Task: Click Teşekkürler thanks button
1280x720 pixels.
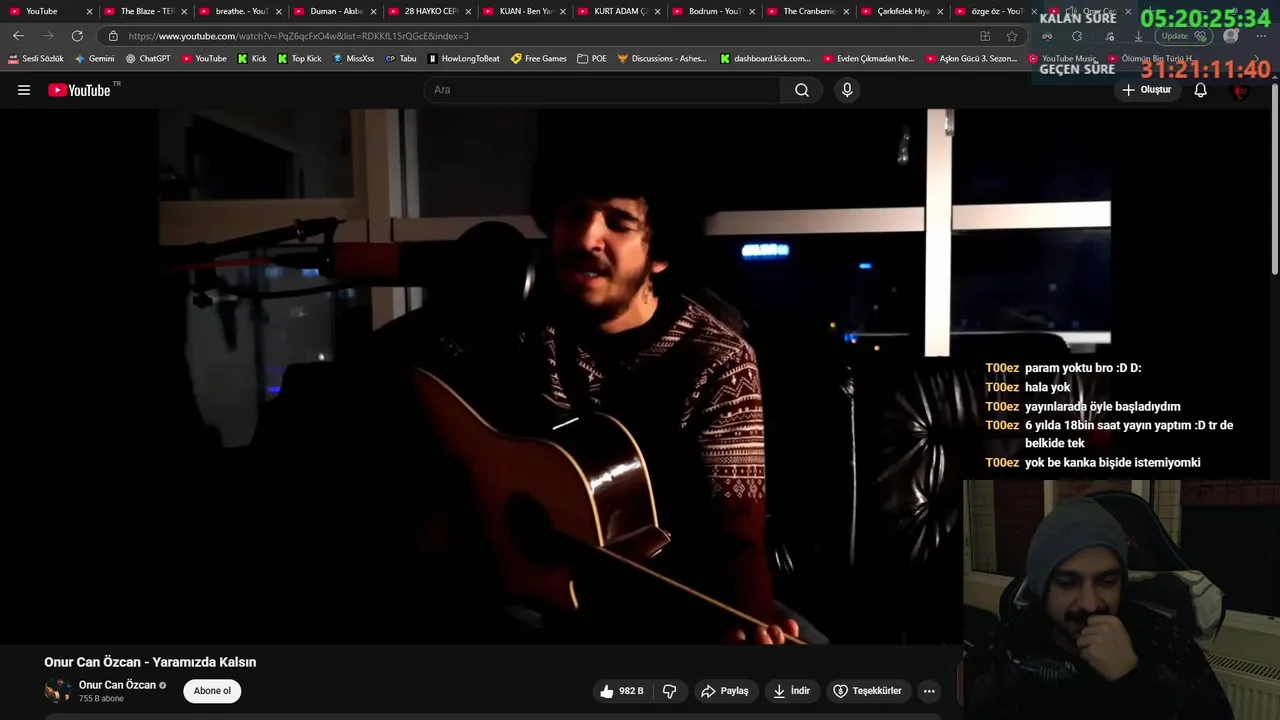Action: tap(868, 691)
